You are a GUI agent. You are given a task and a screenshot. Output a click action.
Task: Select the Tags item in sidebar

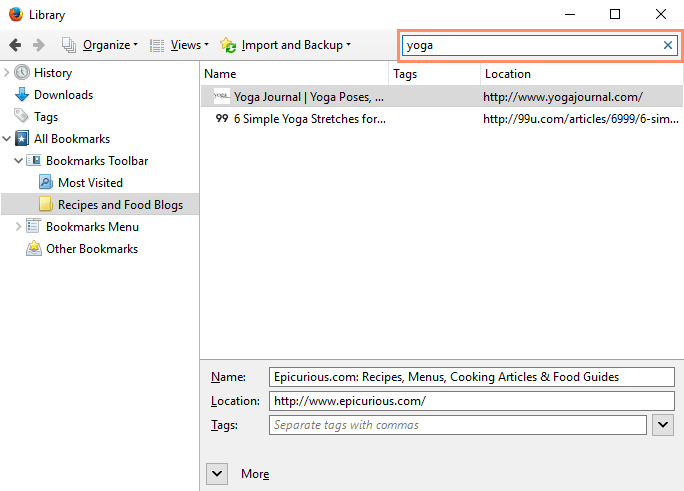[46, 117]
